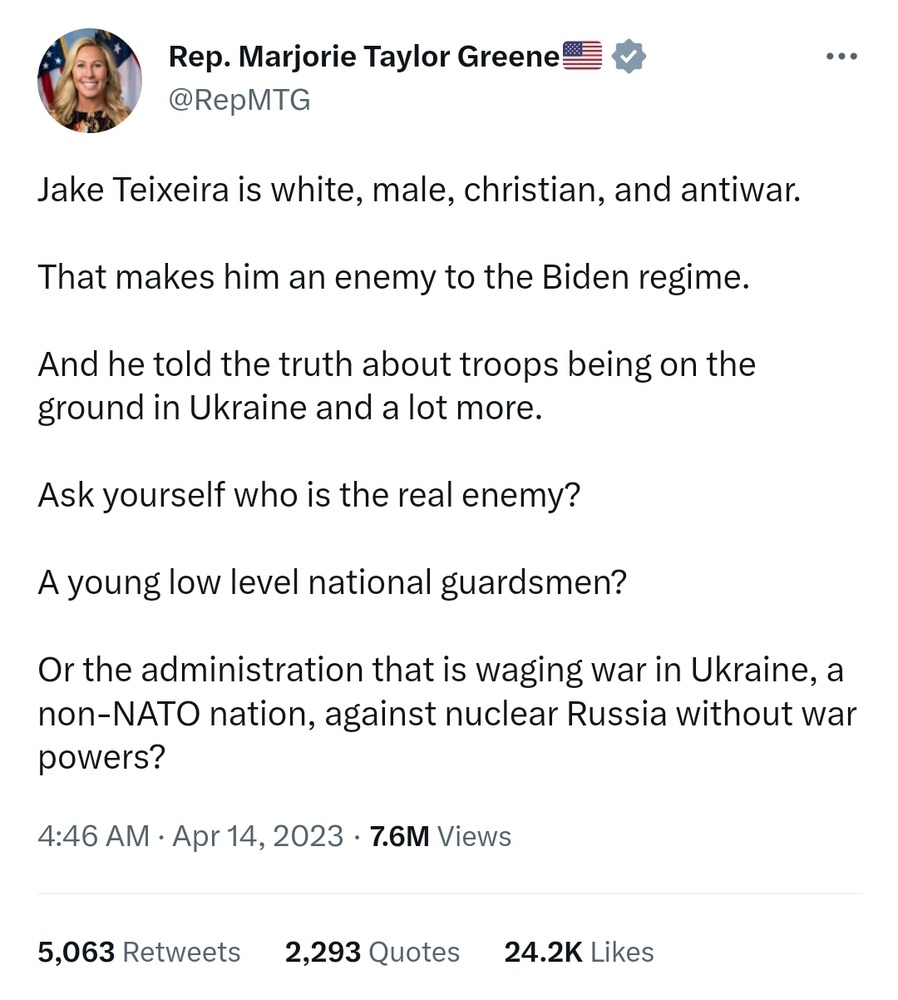Show the 5,063 Retweets list

[139, 951]
